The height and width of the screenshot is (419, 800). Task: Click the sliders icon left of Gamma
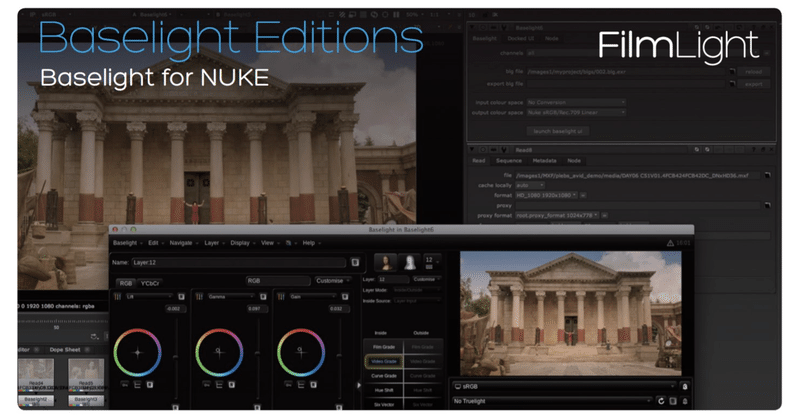tap(199, 297)
